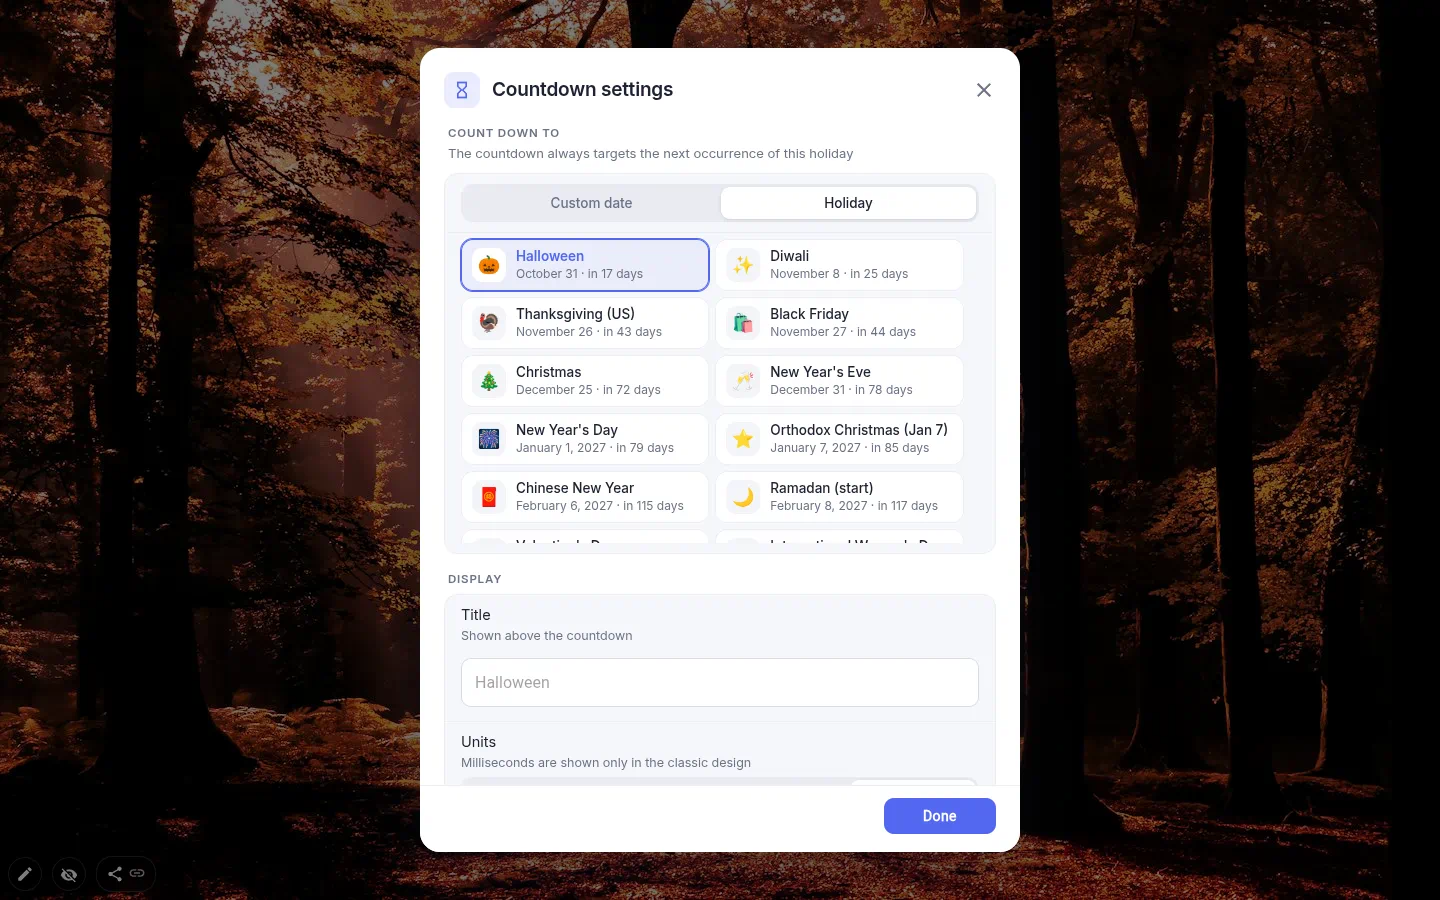
Task: Click the "Countdown settings" dialog title
Action: [582, 90]
